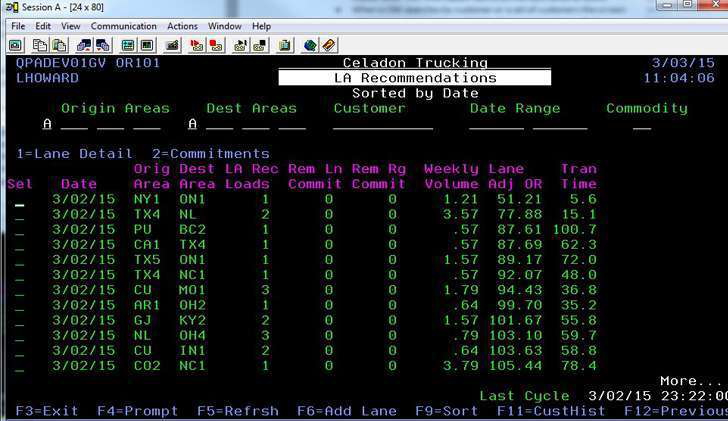728x421 pixels.
Task: Click the first Date Range input field
Action: 496,124
